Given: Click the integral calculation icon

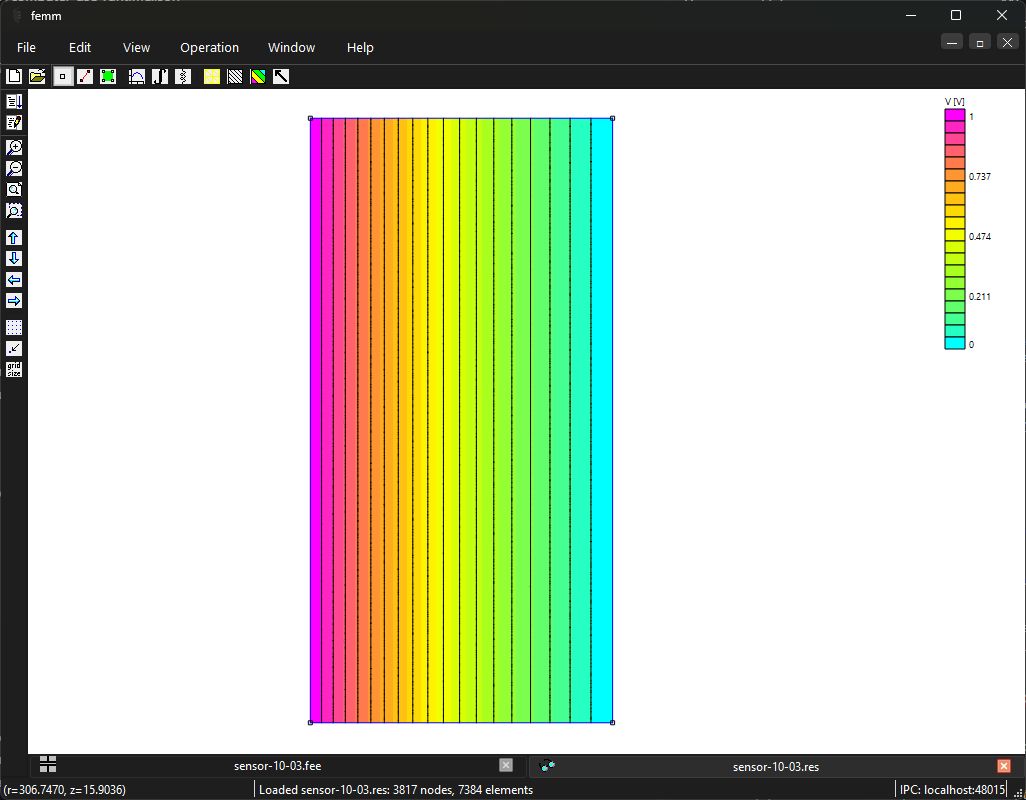Looking at the screenshot, I should pyautogui.click(x=160, y=77).
